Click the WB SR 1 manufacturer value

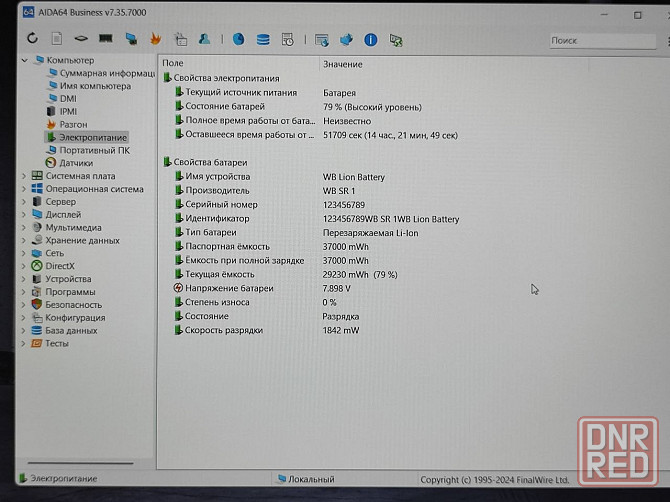[339, 191]
